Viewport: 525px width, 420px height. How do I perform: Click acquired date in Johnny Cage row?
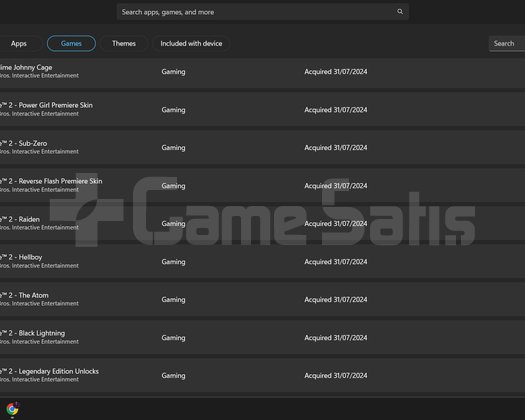coord(336,72)
